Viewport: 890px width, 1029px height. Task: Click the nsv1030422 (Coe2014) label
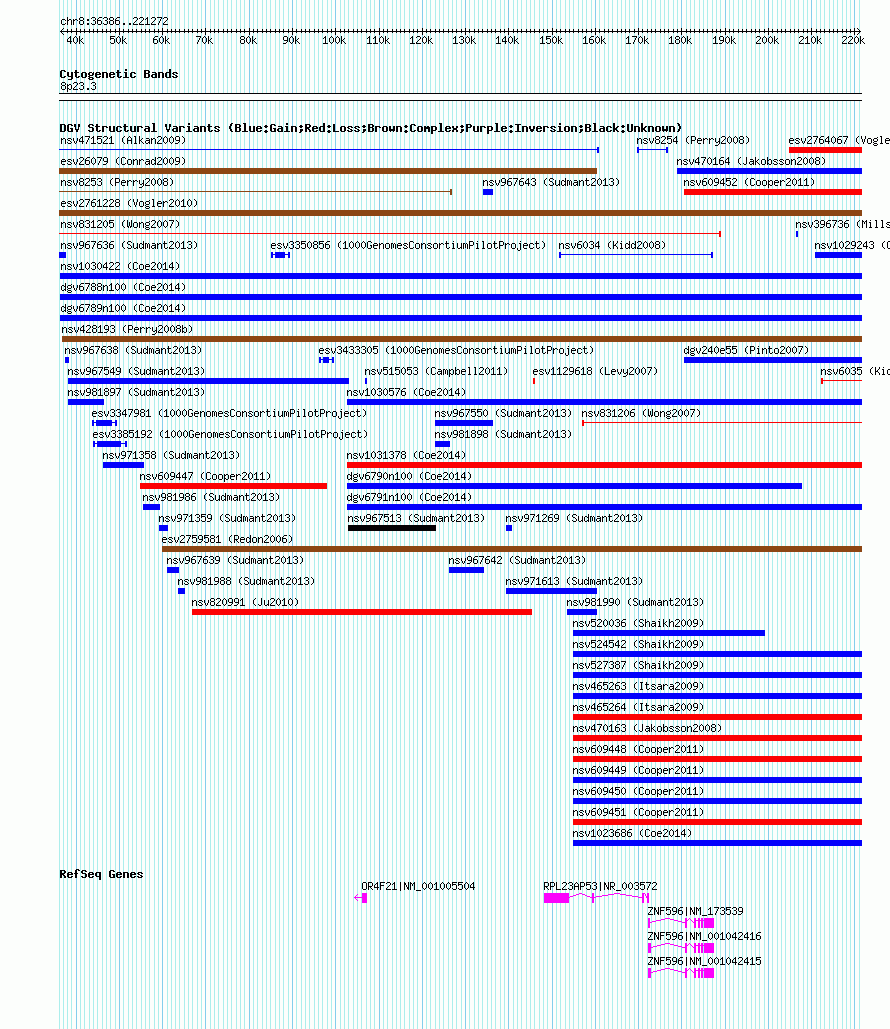[x=120, y=266]
